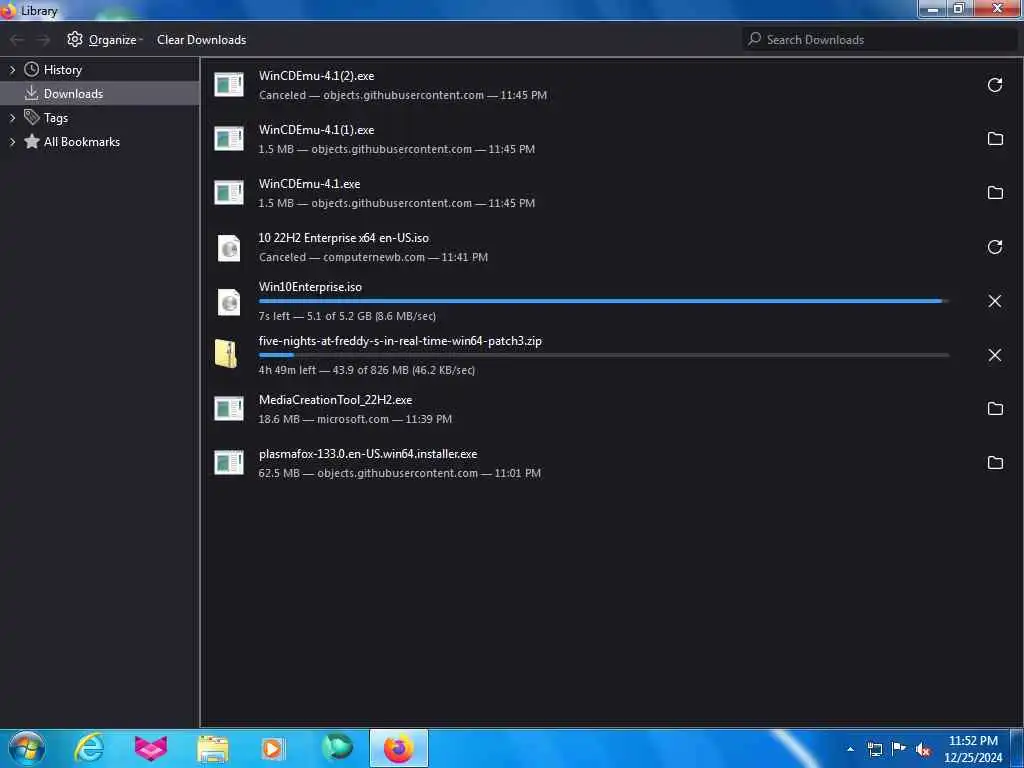Select the Win10Enterprise.iso file name

point(310,287)
